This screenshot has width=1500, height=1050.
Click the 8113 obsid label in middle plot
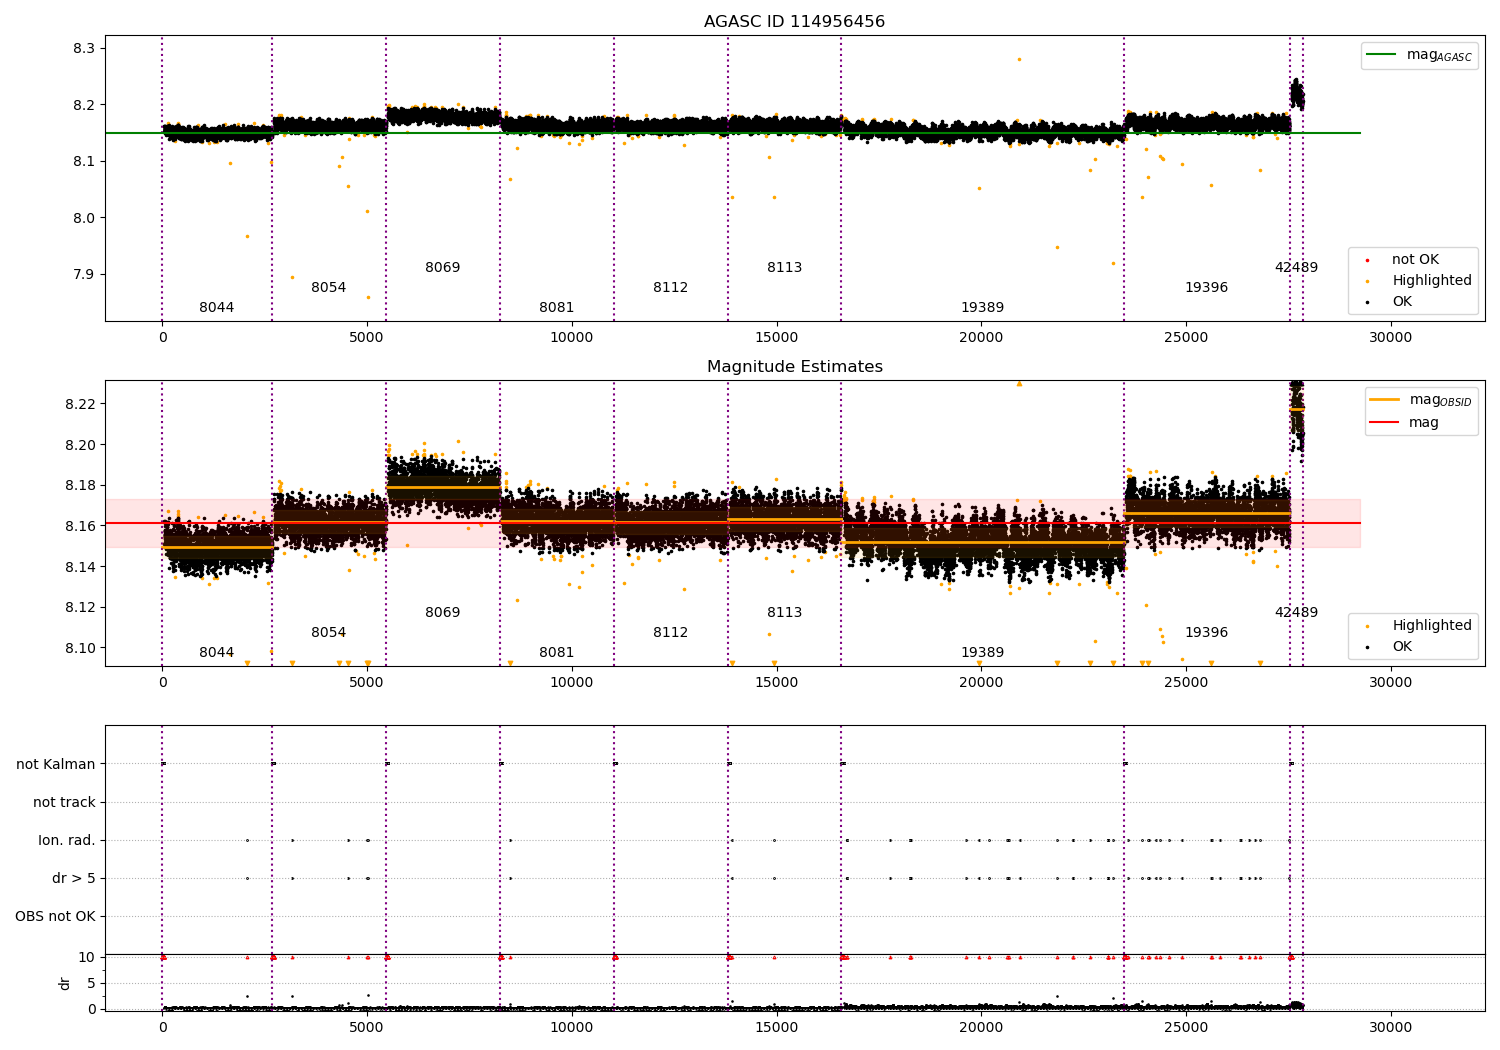784,613
